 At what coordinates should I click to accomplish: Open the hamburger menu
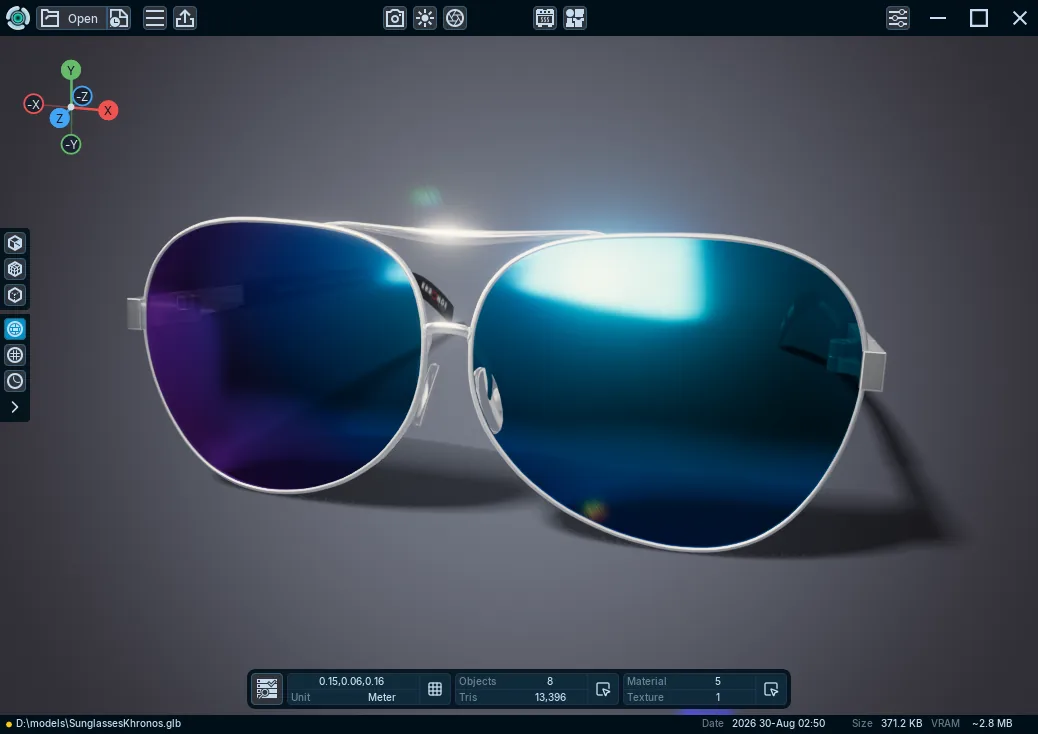pos(155,18)
